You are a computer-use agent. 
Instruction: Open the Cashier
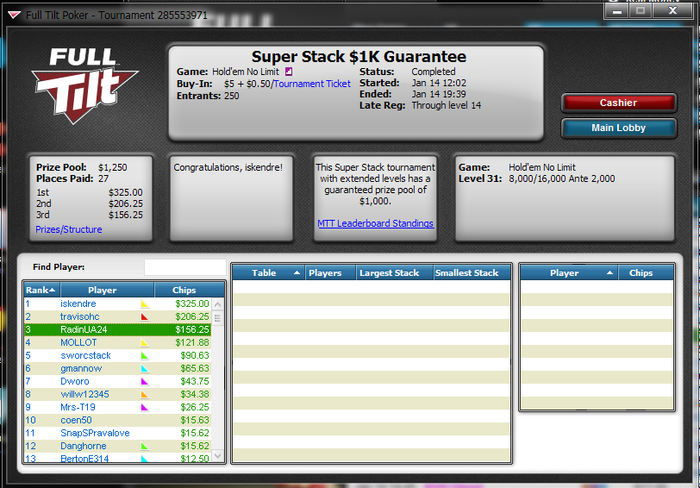(618, 103)
